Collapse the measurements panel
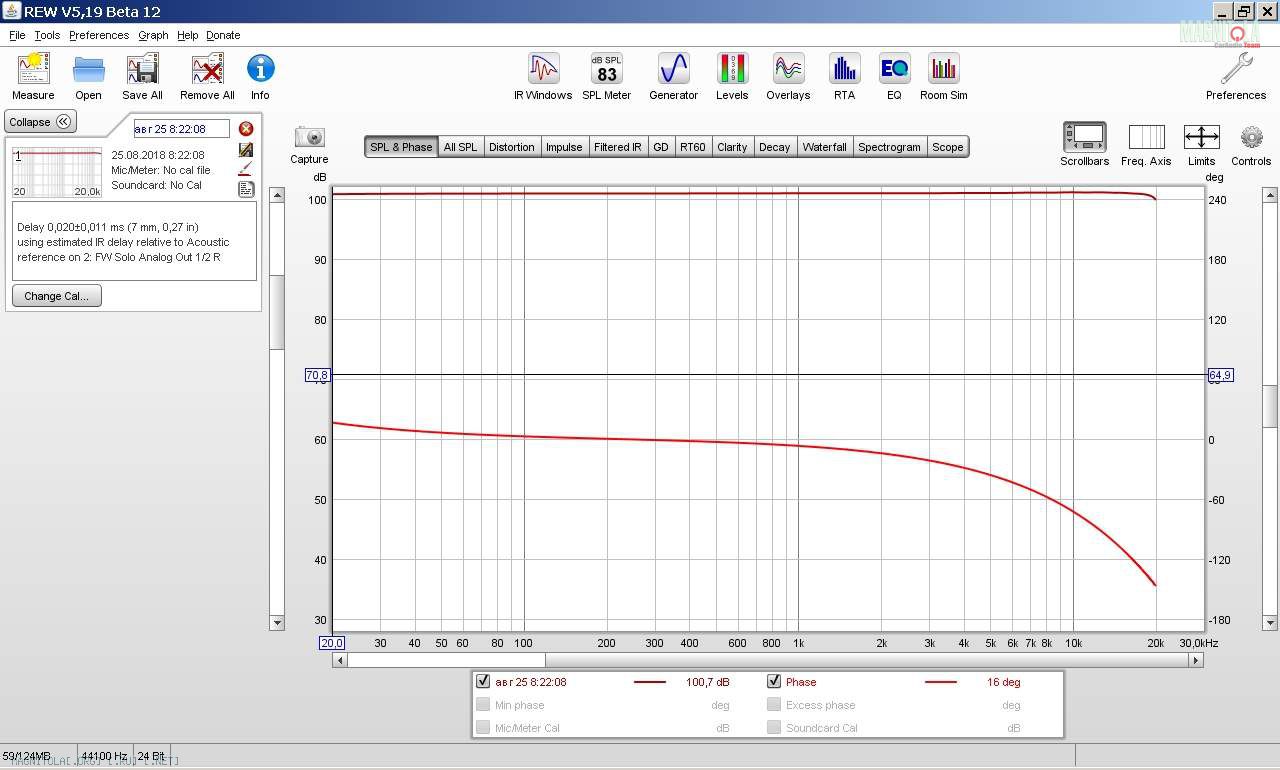 tap(40, 122)
